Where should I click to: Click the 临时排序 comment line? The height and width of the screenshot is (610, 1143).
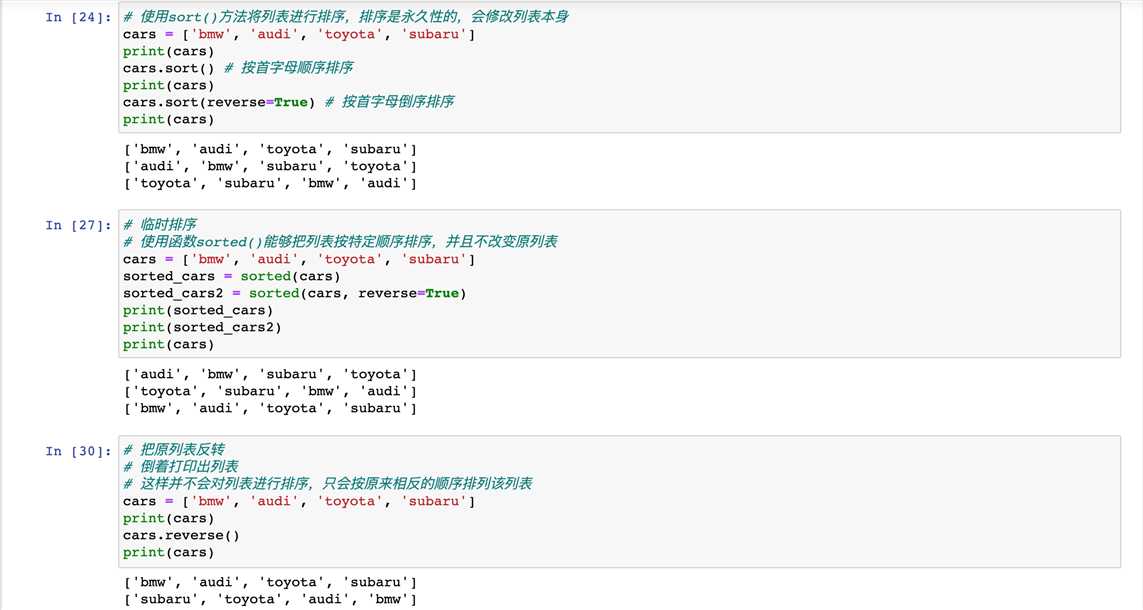pos(161,225)
